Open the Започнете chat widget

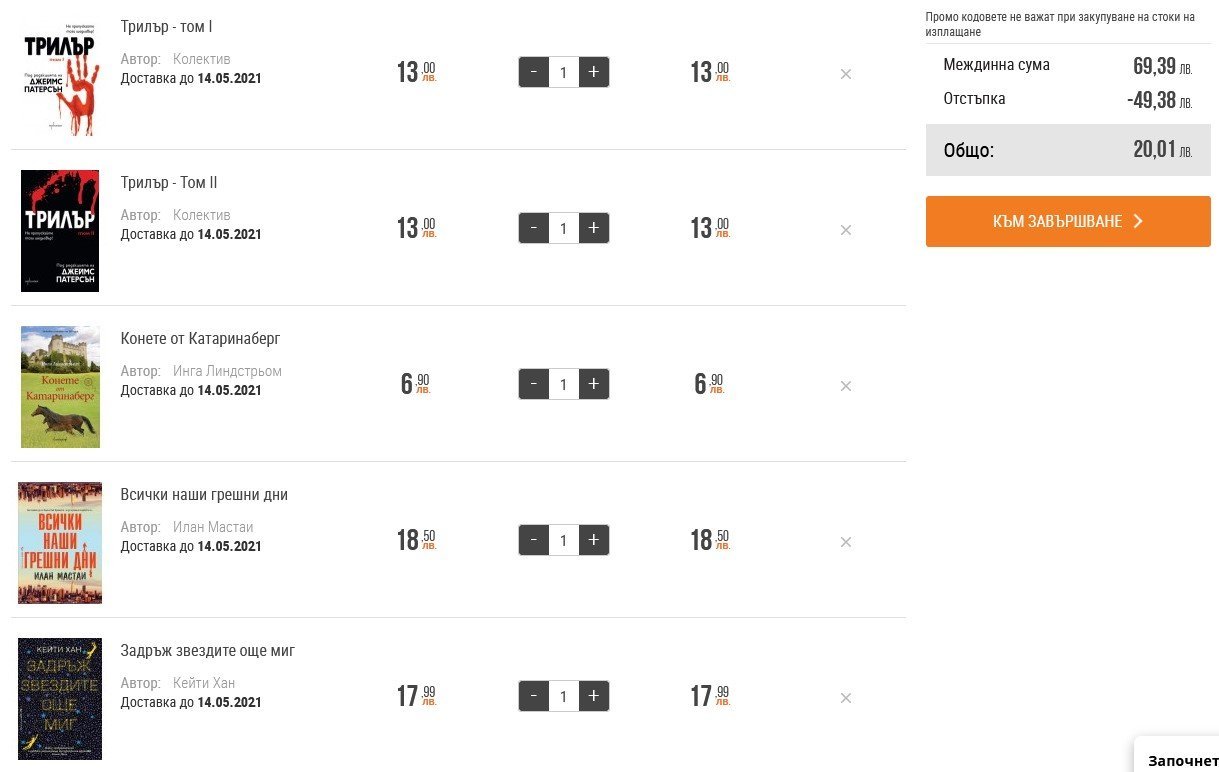[1182, 760]
